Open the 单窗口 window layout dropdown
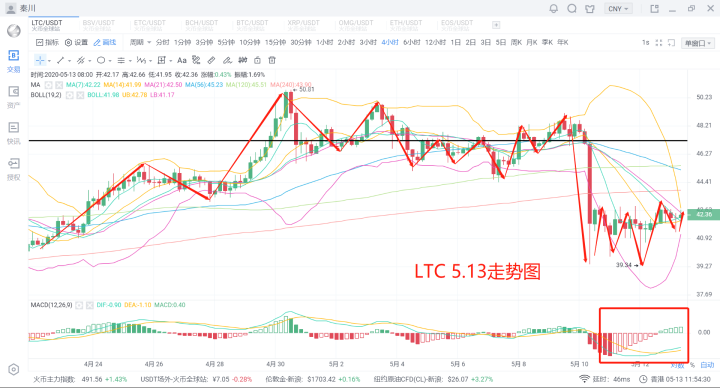This screenshot has width=720, height=388. tap(698, 43)
